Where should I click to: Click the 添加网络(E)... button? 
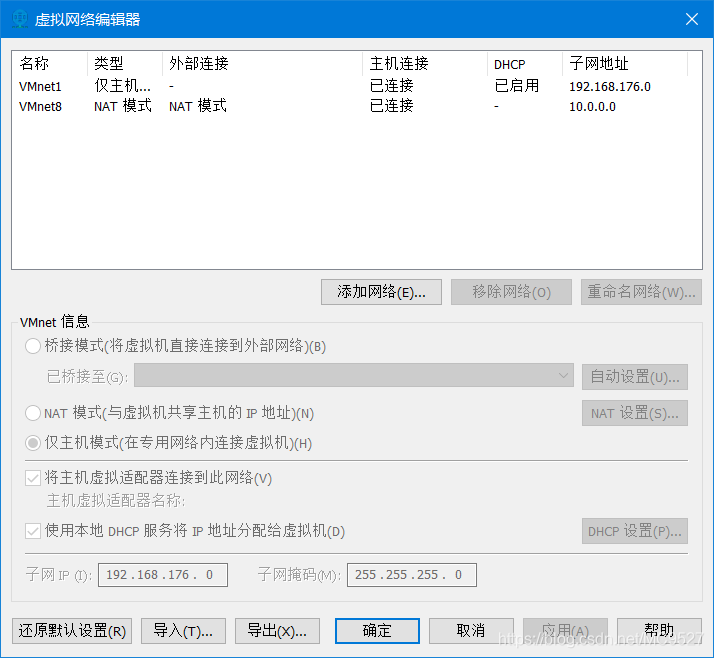click(381, 292)
